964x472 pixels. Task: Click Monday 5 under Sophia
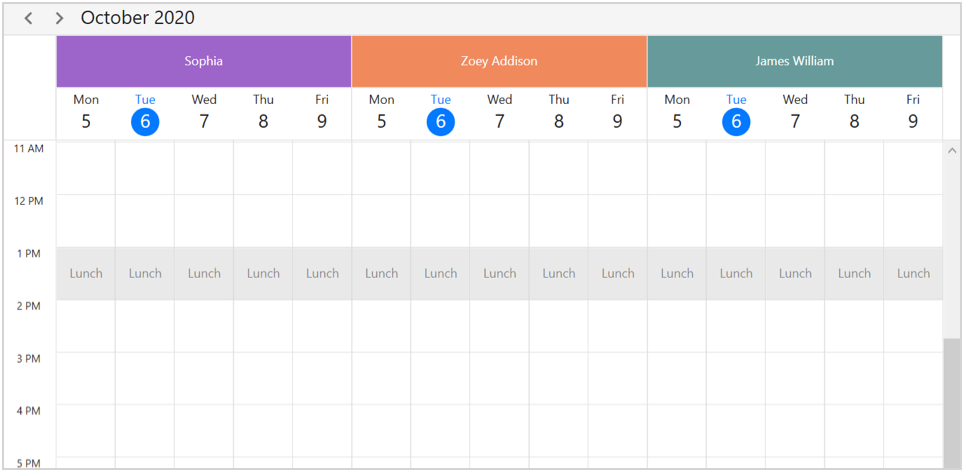click(86, 114)
